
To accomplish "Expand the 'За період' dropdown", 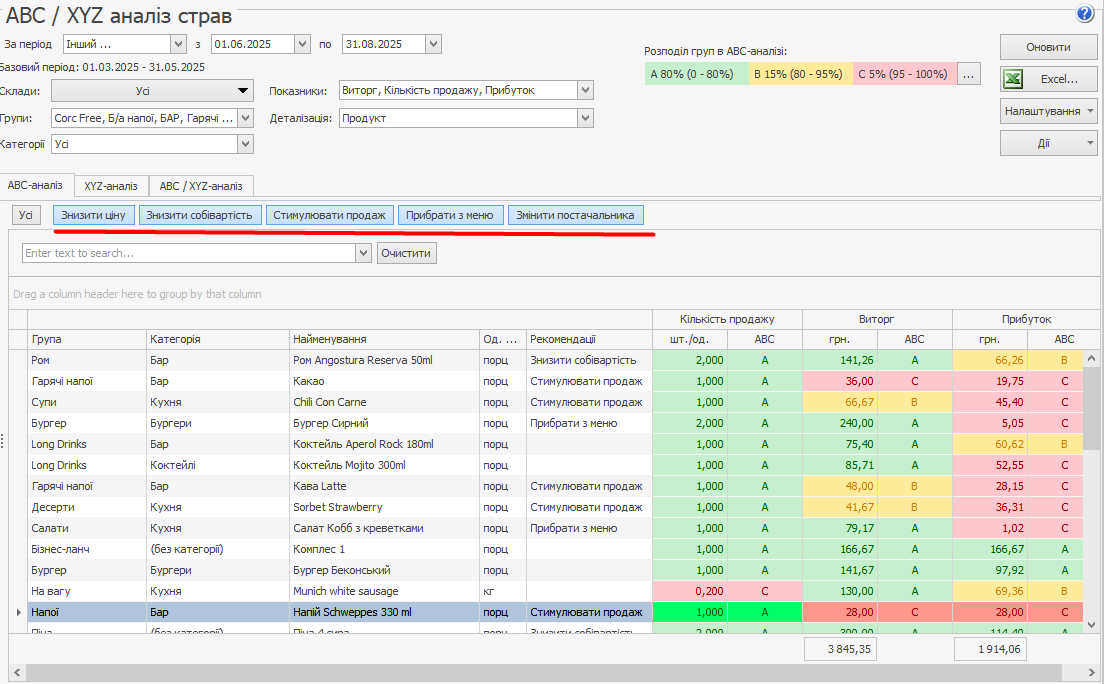I will pos(178,44).
